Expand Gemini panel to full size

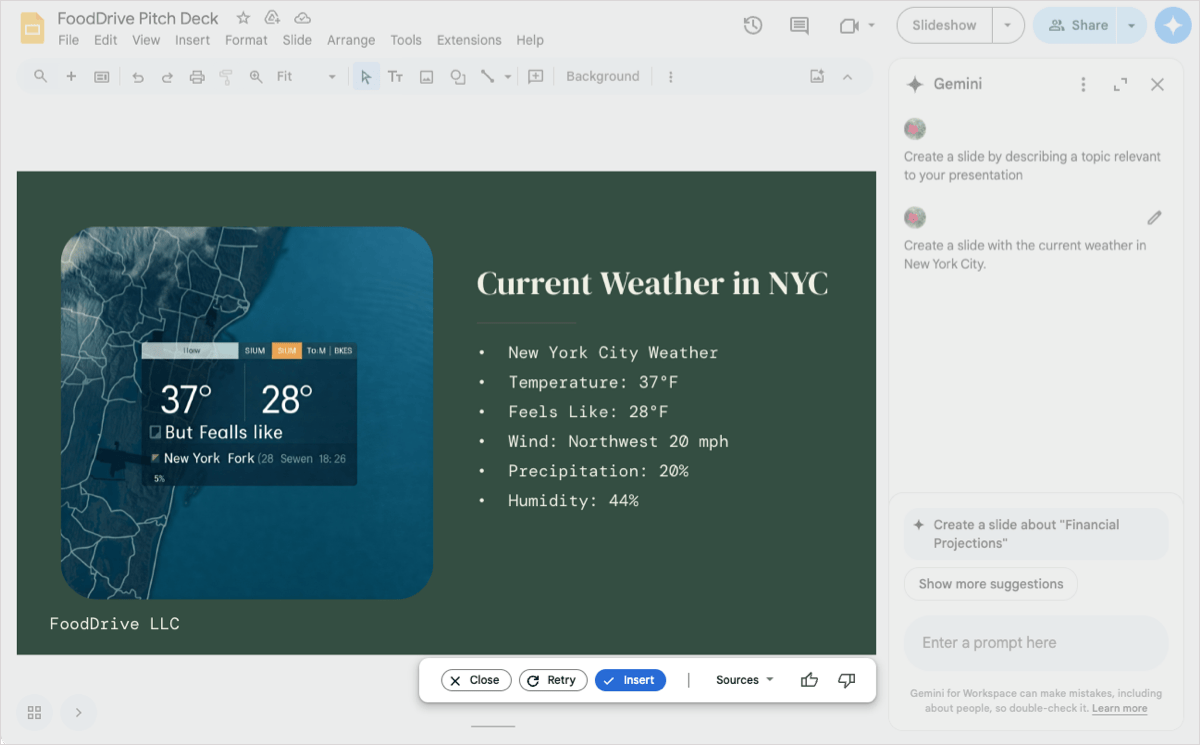[1120, 85]
